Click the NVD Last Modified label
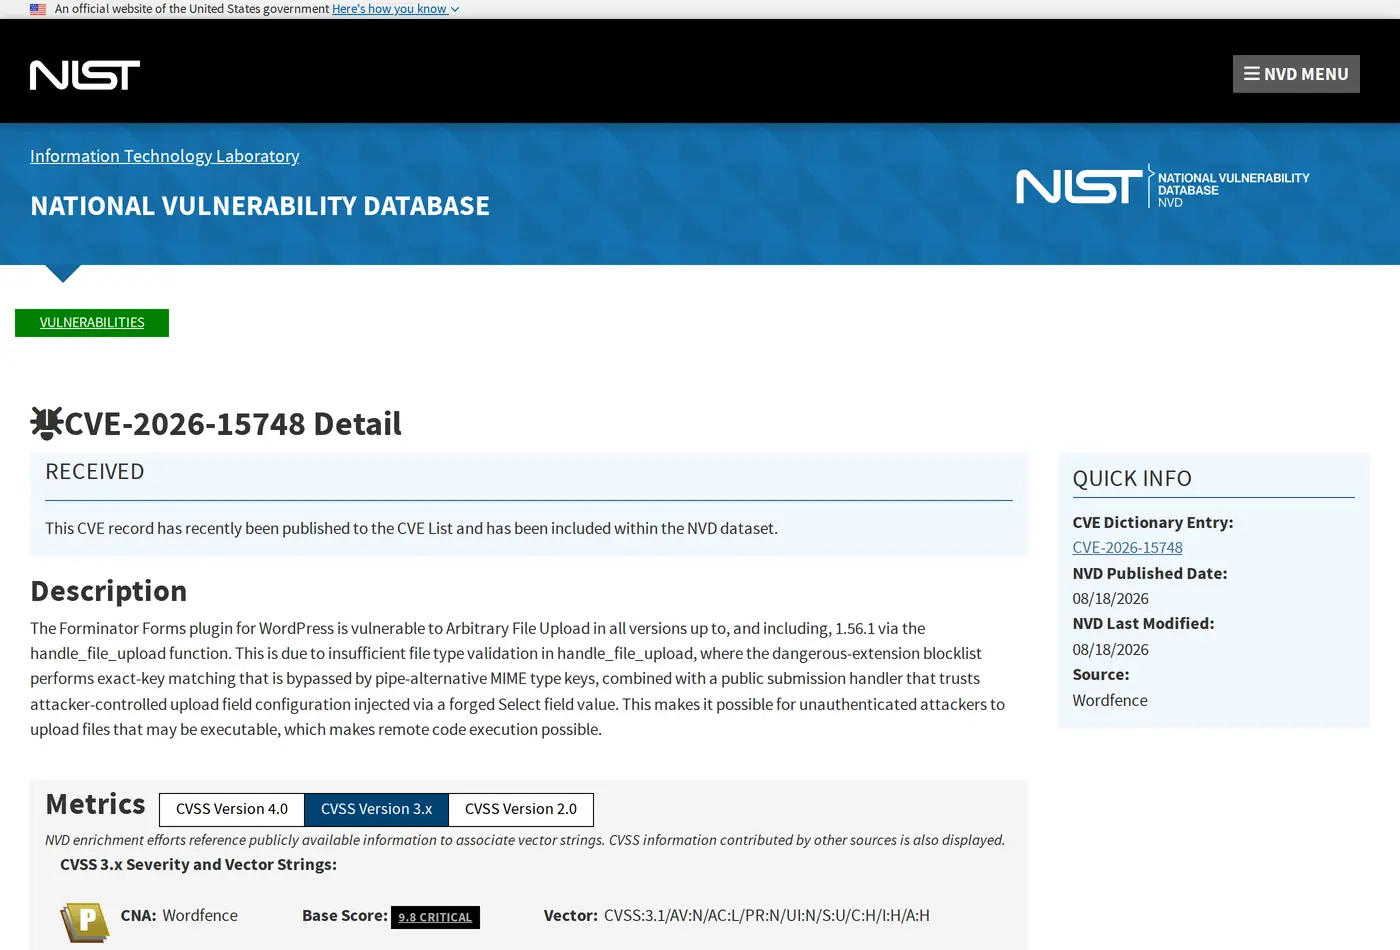 click(1143, 623)
